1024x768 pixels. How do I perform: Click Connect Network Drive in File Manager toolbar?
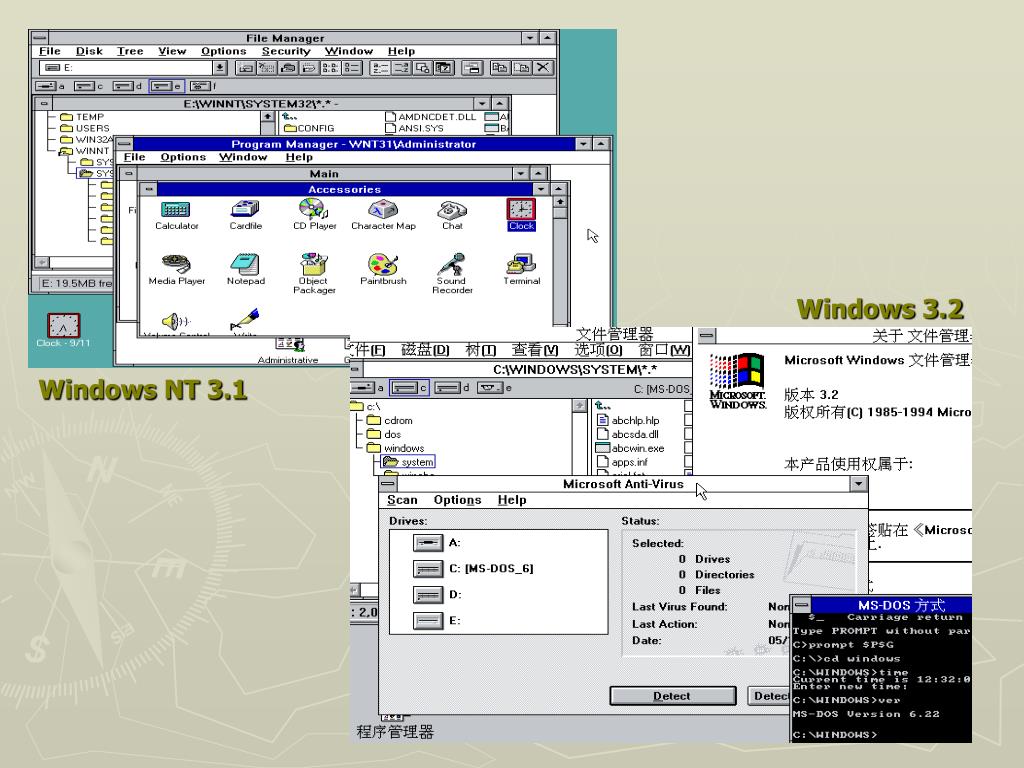click(246, 67)
